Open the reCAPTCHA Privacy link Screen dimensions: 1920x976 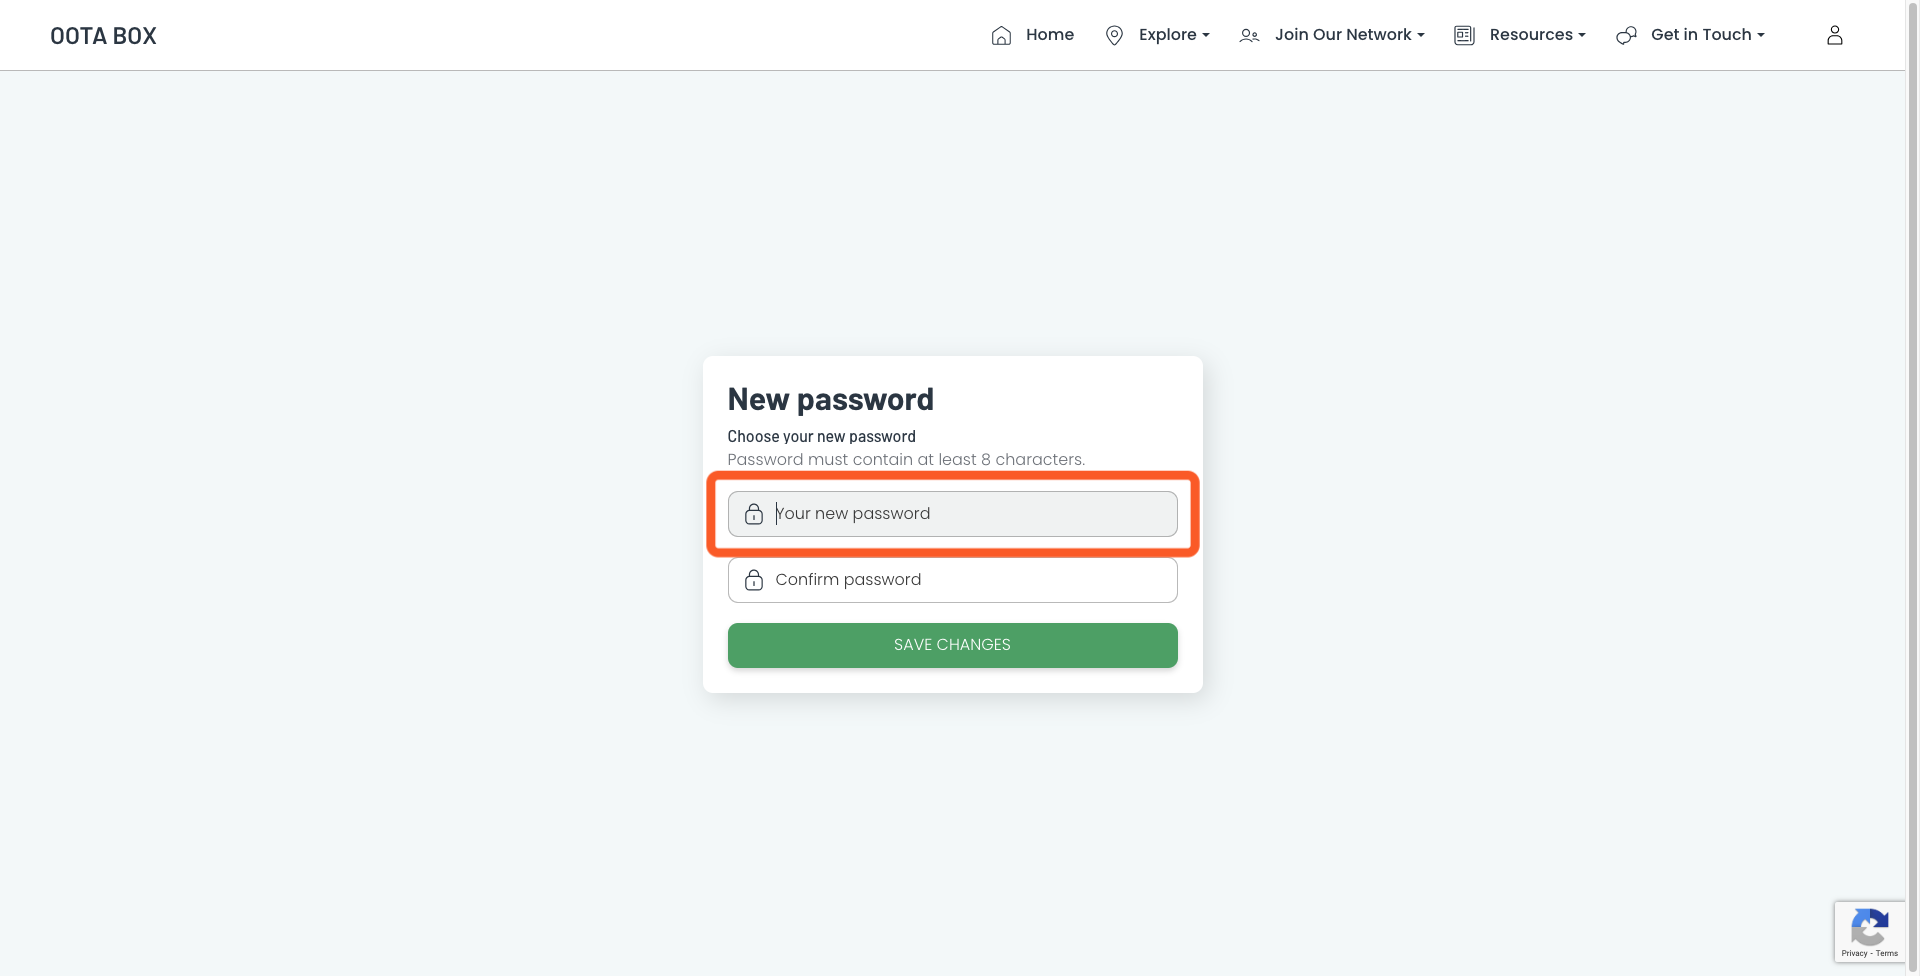(x=1854, y=954)
